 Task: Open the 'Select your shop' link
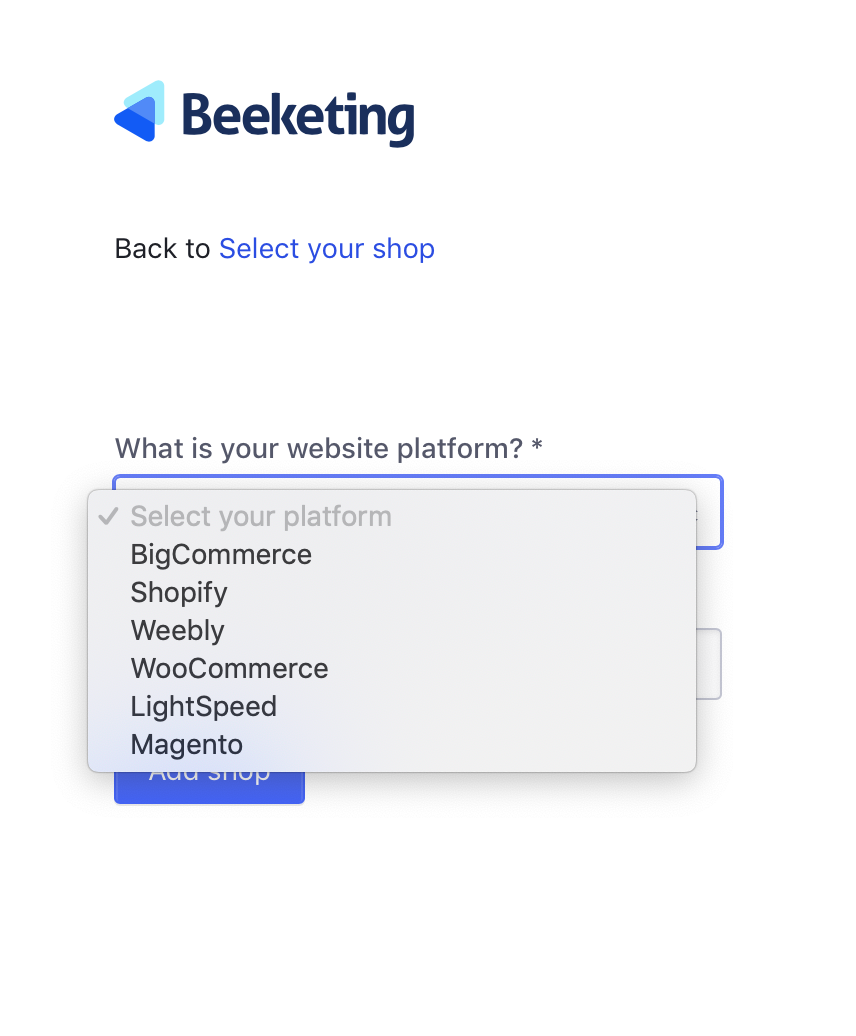coord(327,248)
